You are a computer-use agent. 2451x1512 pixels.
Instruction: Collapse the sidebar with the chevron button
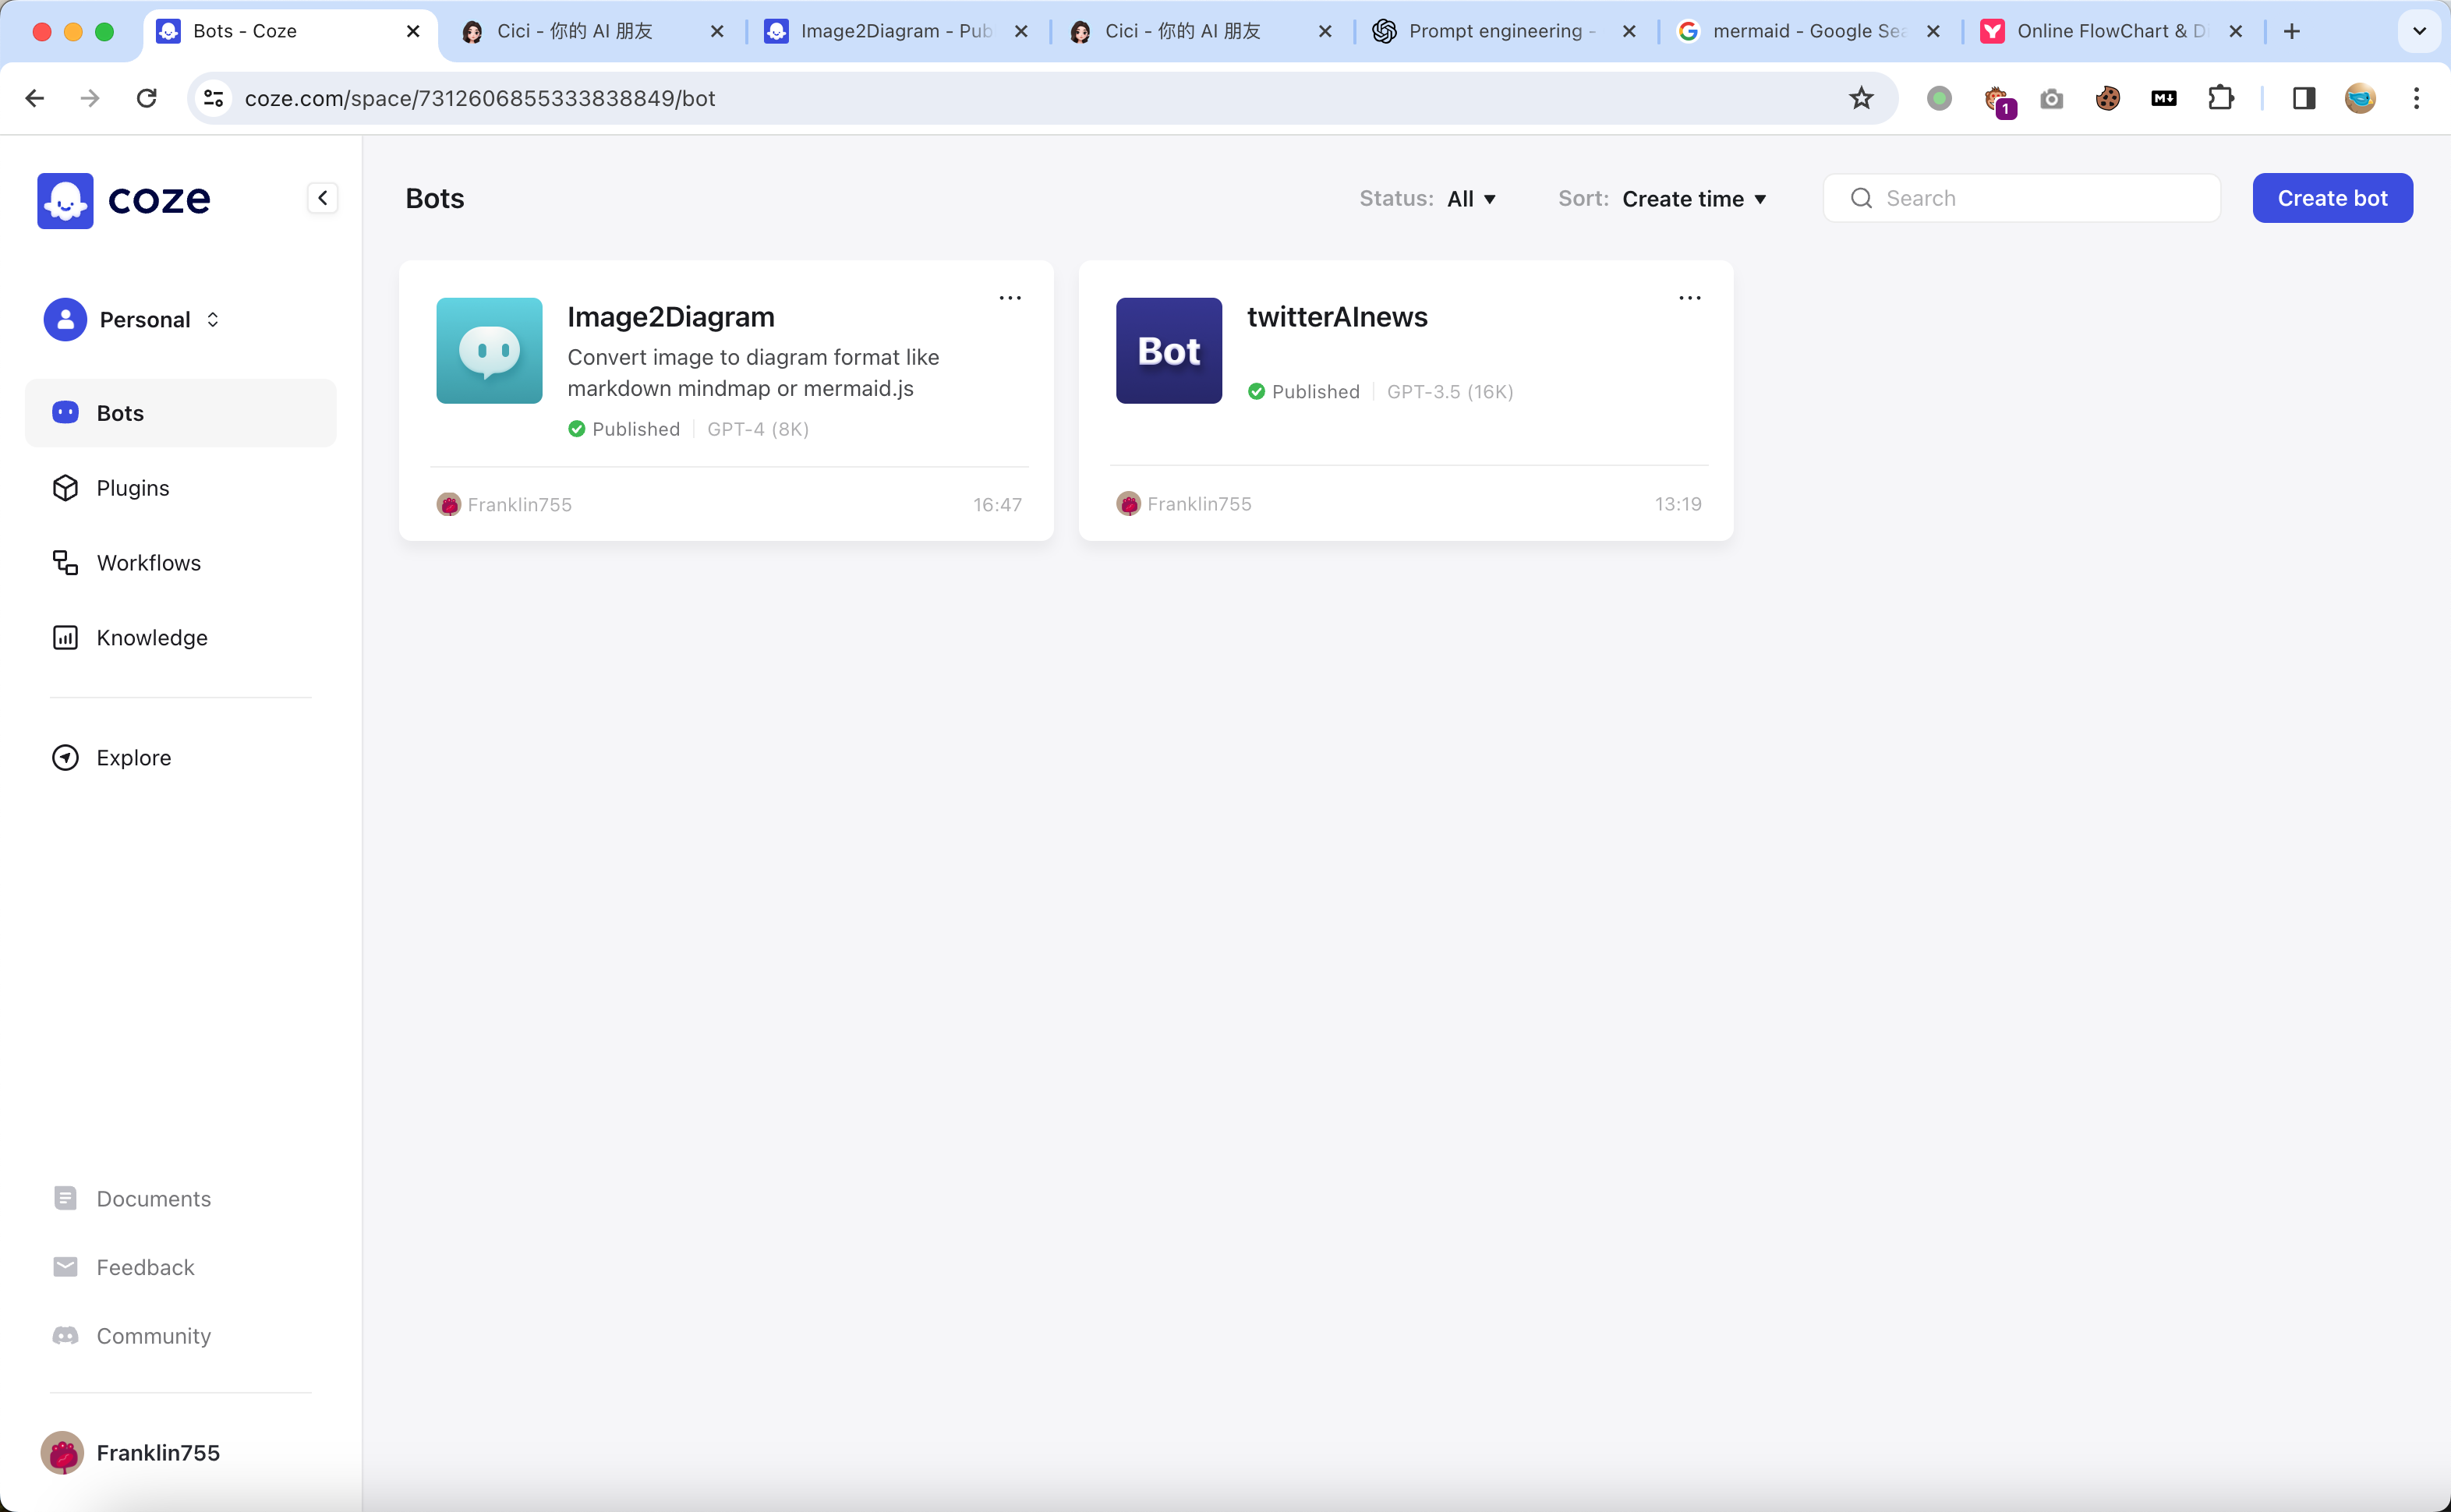point(322,198)
